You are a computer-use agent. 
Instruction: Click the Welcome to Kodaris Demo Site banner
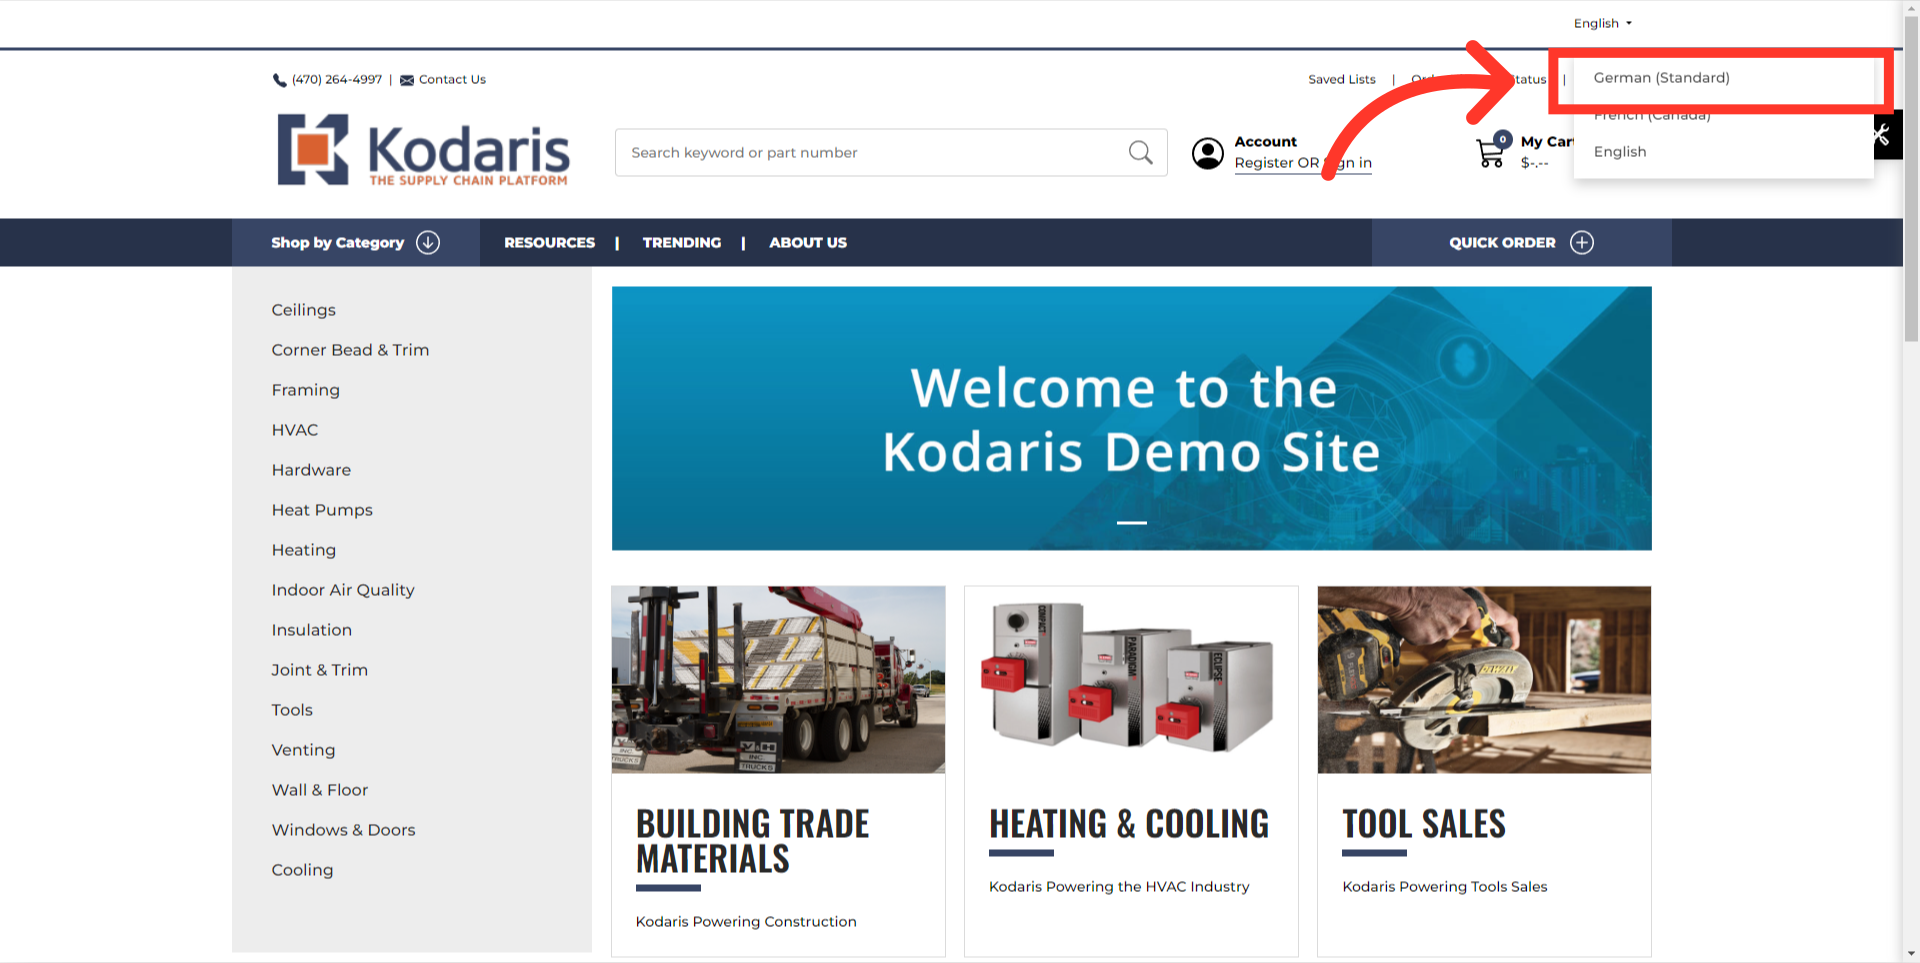(x=1131, y=418)
